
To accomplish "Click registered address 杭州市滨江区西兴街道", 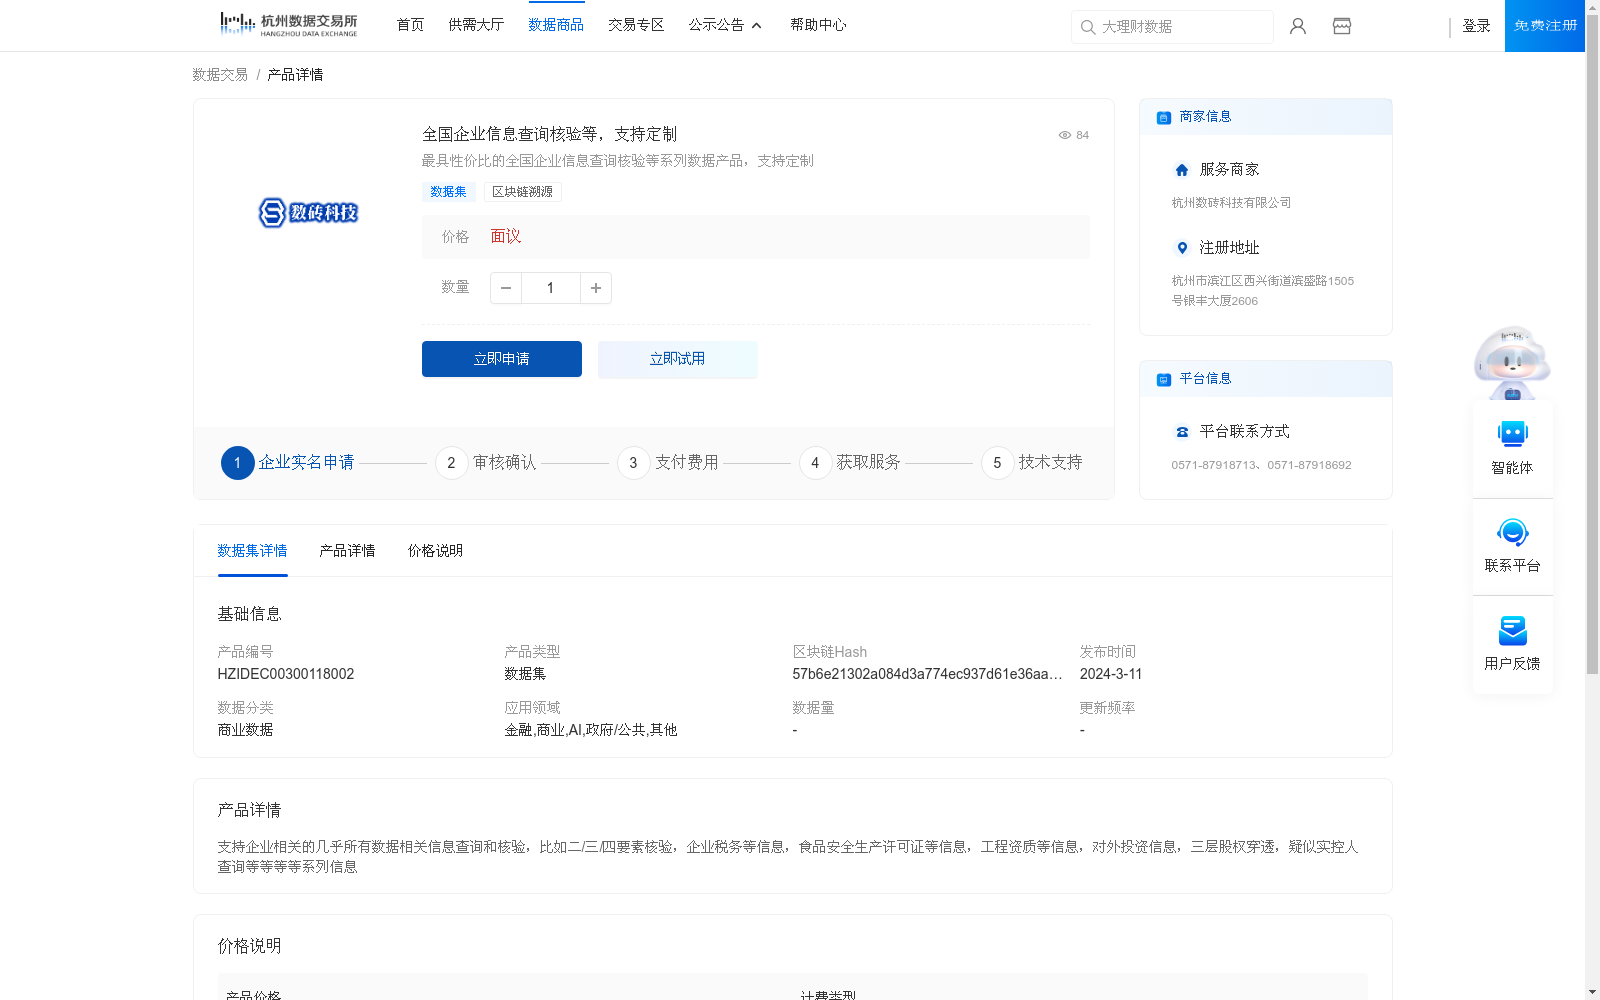I will (1262, 291).
